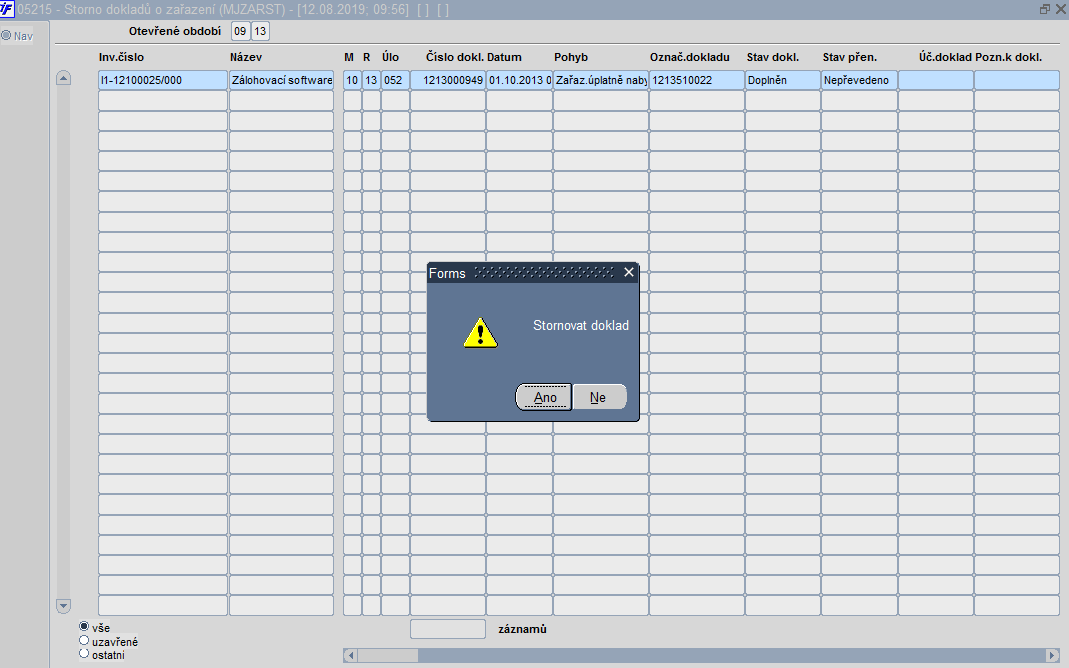Click the Nav indicator icon
The height and width of the screenshot is (668, 1069).
point(6,35)
